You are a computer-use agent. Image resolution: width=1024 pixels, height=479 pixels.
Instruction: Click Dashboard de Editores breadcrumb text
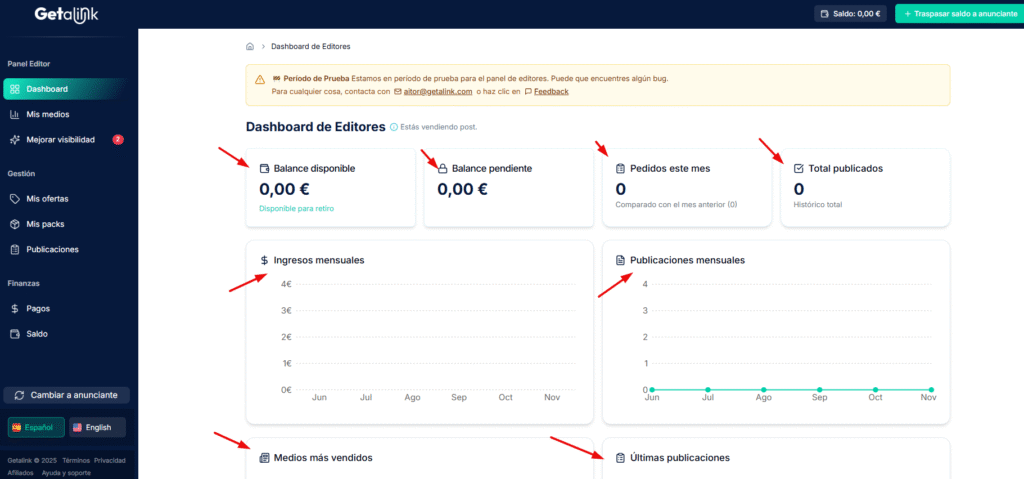pyautogui.click(x=311, y=46)
